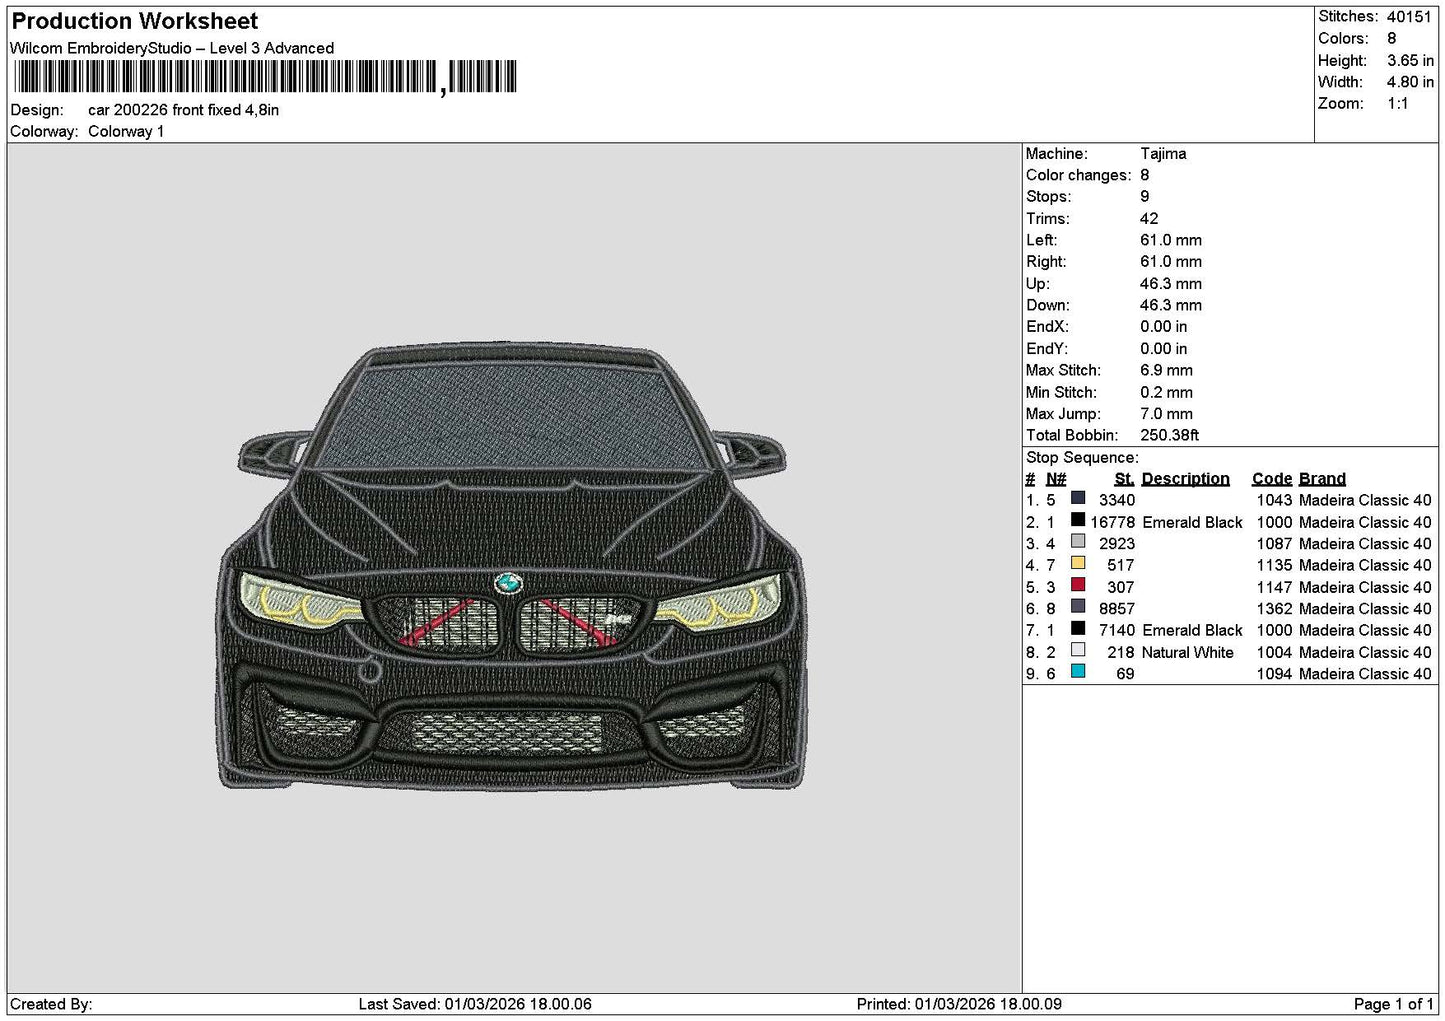This screenshot has height=1021, width=1445.
Task: Click the code '1147' in stop 5
Action: pos(1274,587)
